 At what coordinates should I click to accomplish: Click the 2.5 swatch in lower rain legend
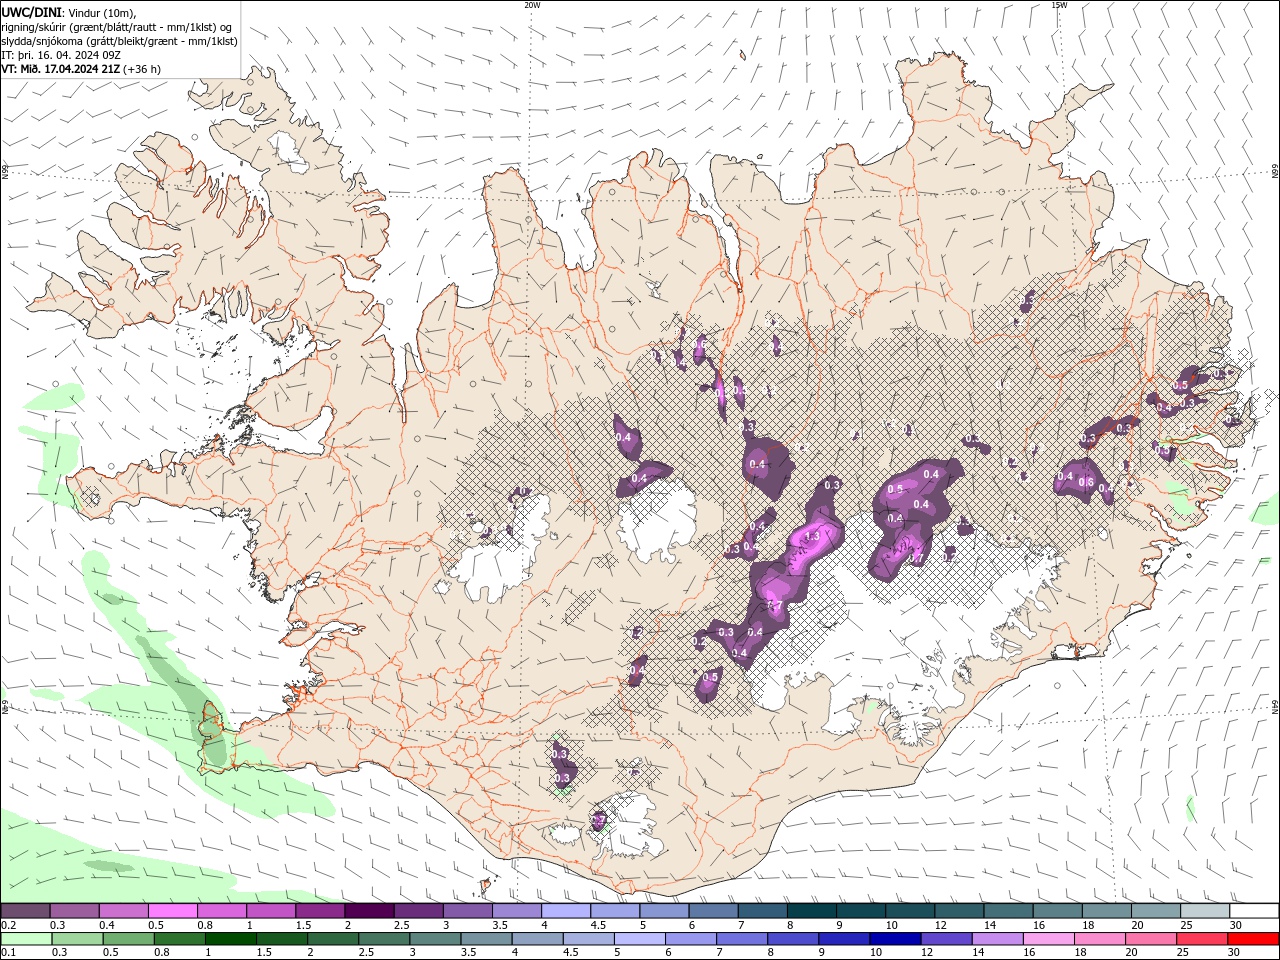[384, 939]
